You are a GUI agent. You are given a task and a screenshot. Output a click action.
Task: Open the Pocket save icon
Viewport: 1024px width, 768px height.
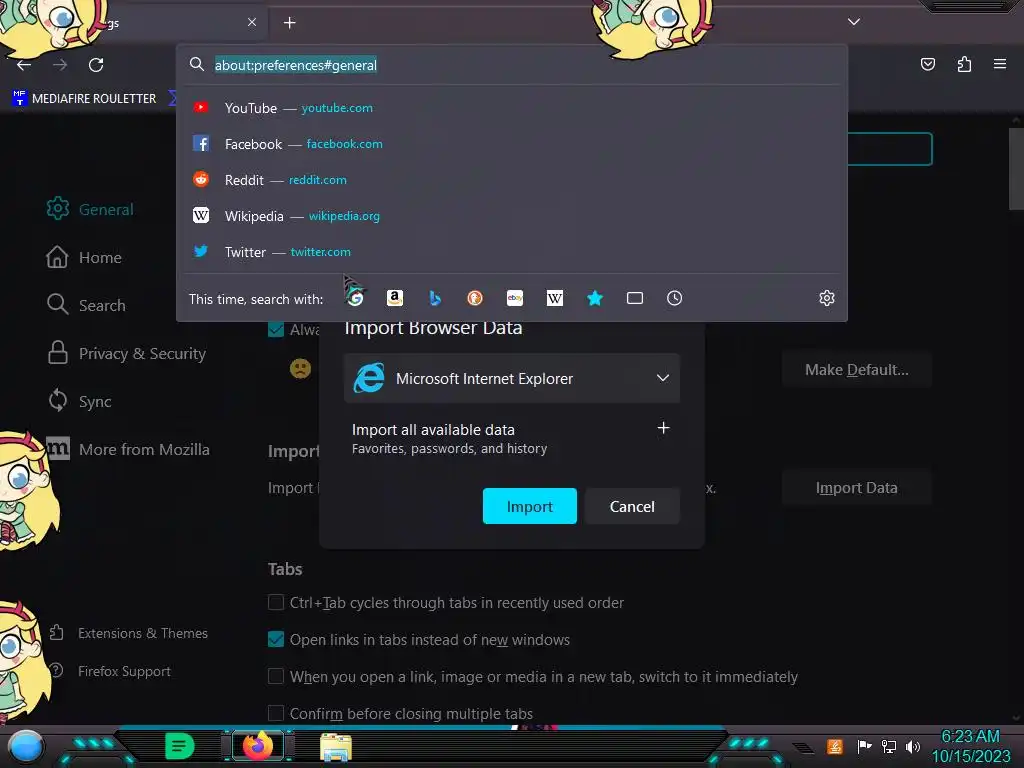[927, 64]
